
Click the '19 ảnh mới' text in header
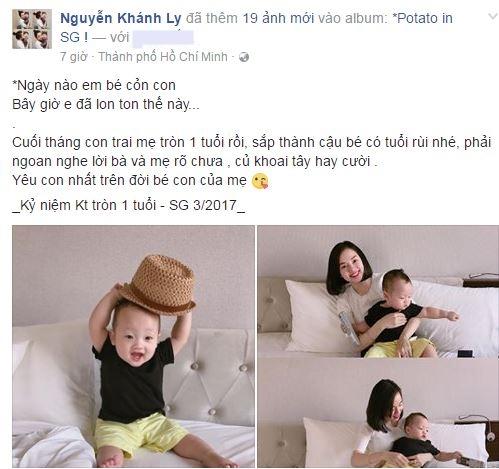(x=278, y=19)
